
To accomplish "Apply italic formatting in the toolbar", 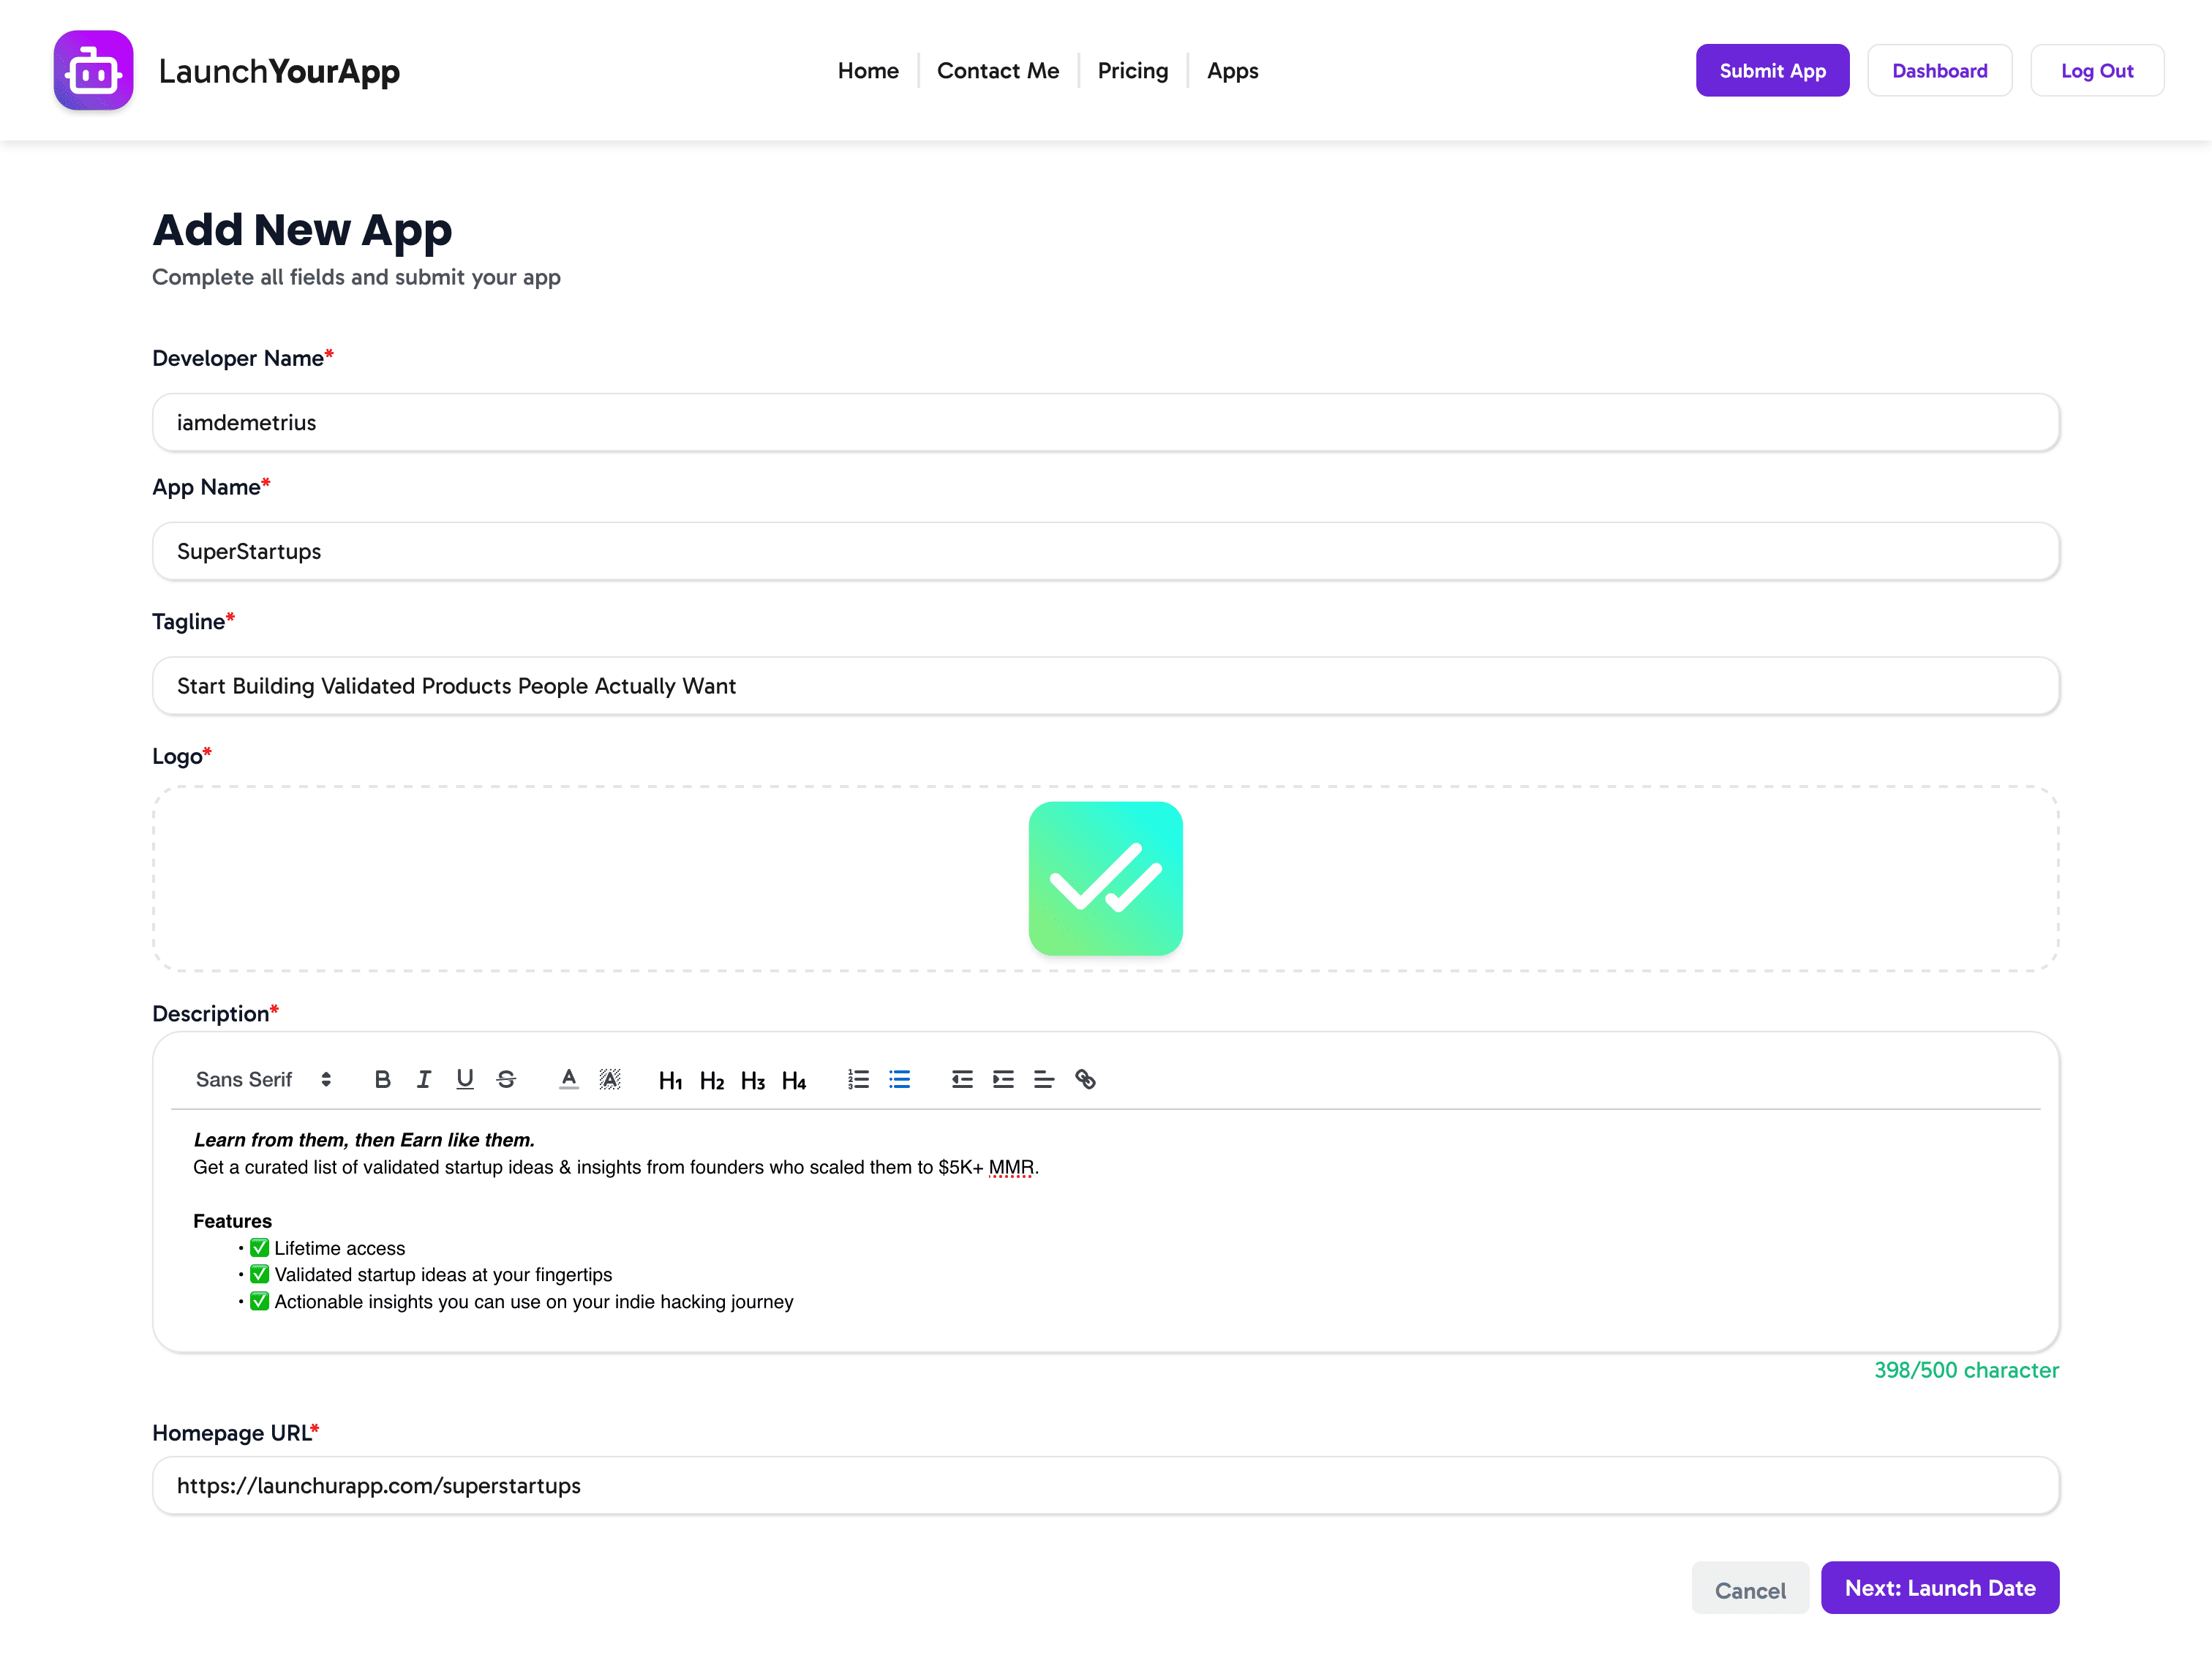I will [x=424, y=1079].
